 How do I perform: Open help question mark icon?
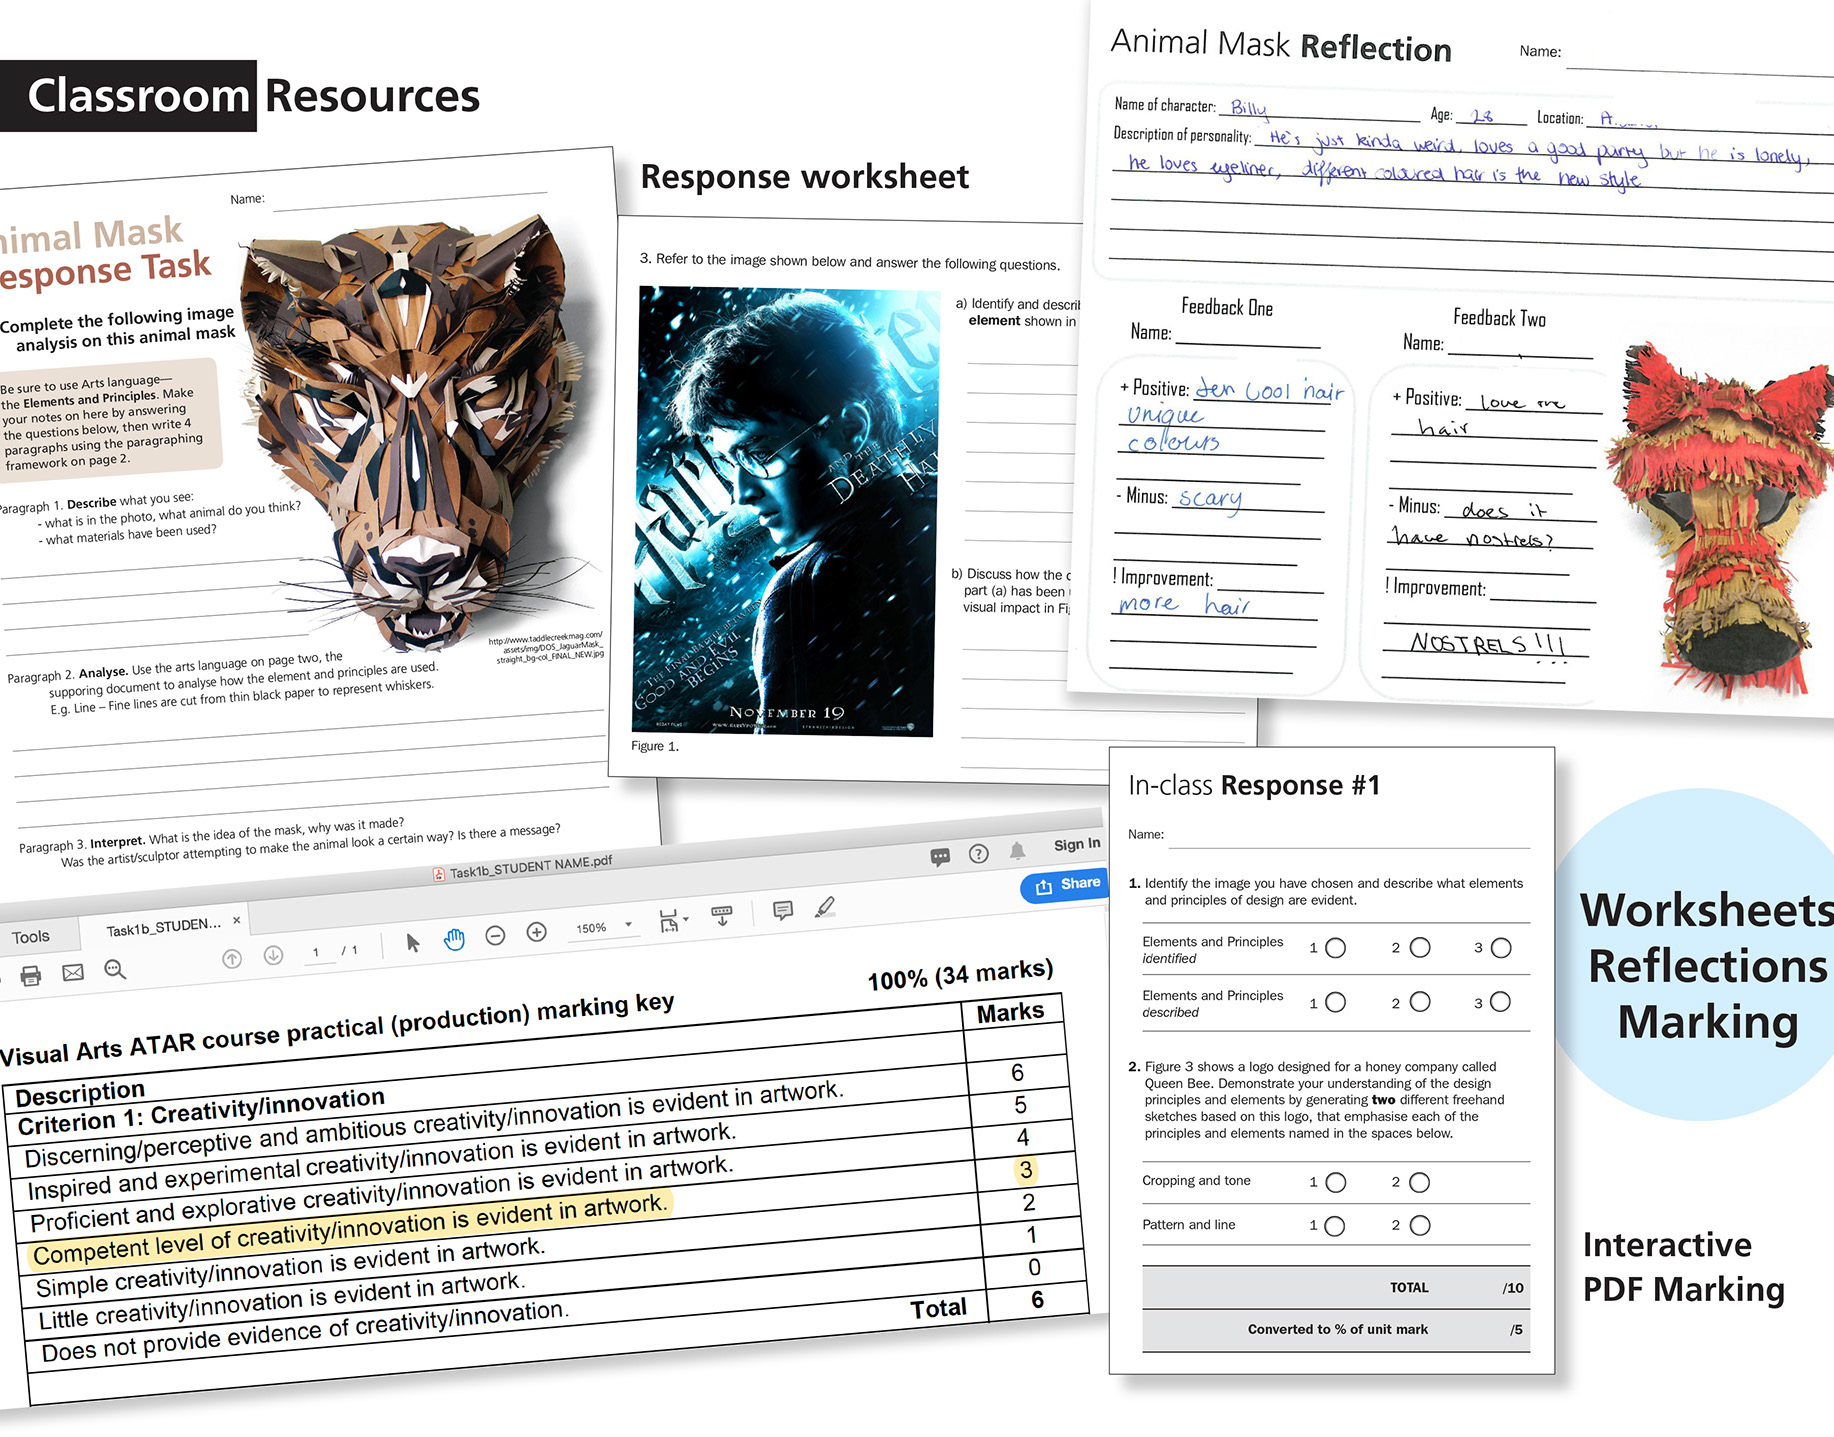pyautogui.click(x=979, y=853)
